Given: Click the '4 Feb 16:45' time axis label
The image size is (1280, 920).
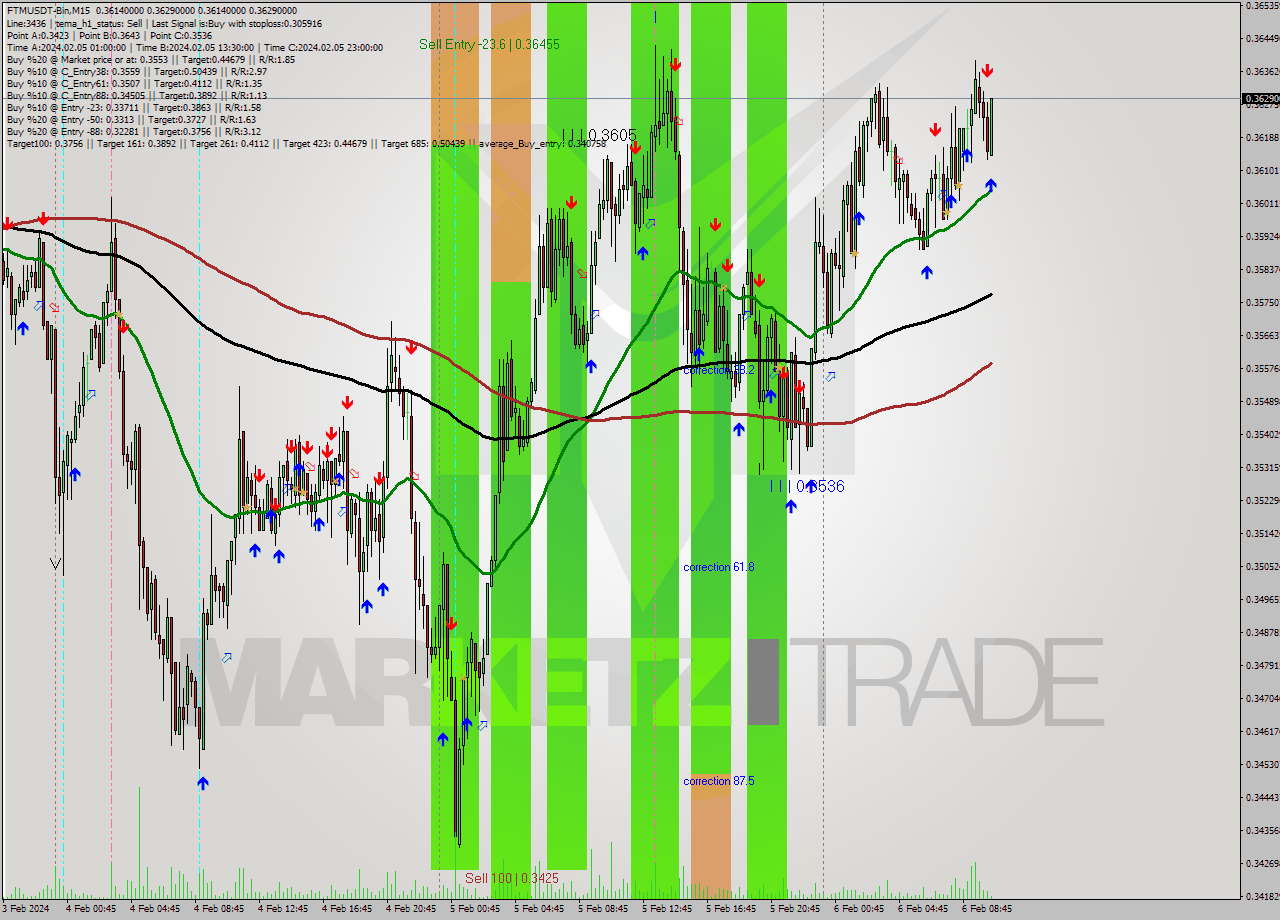Looking at the screenshot, I should (347, 909).
